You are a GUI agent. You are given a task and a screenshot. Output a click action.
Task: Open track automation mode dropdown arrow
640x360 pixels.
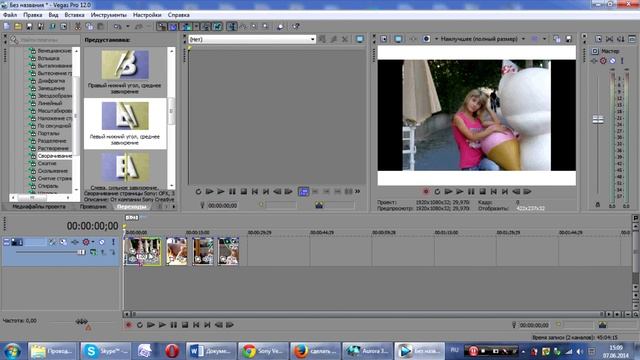click(x=93, y=242)
